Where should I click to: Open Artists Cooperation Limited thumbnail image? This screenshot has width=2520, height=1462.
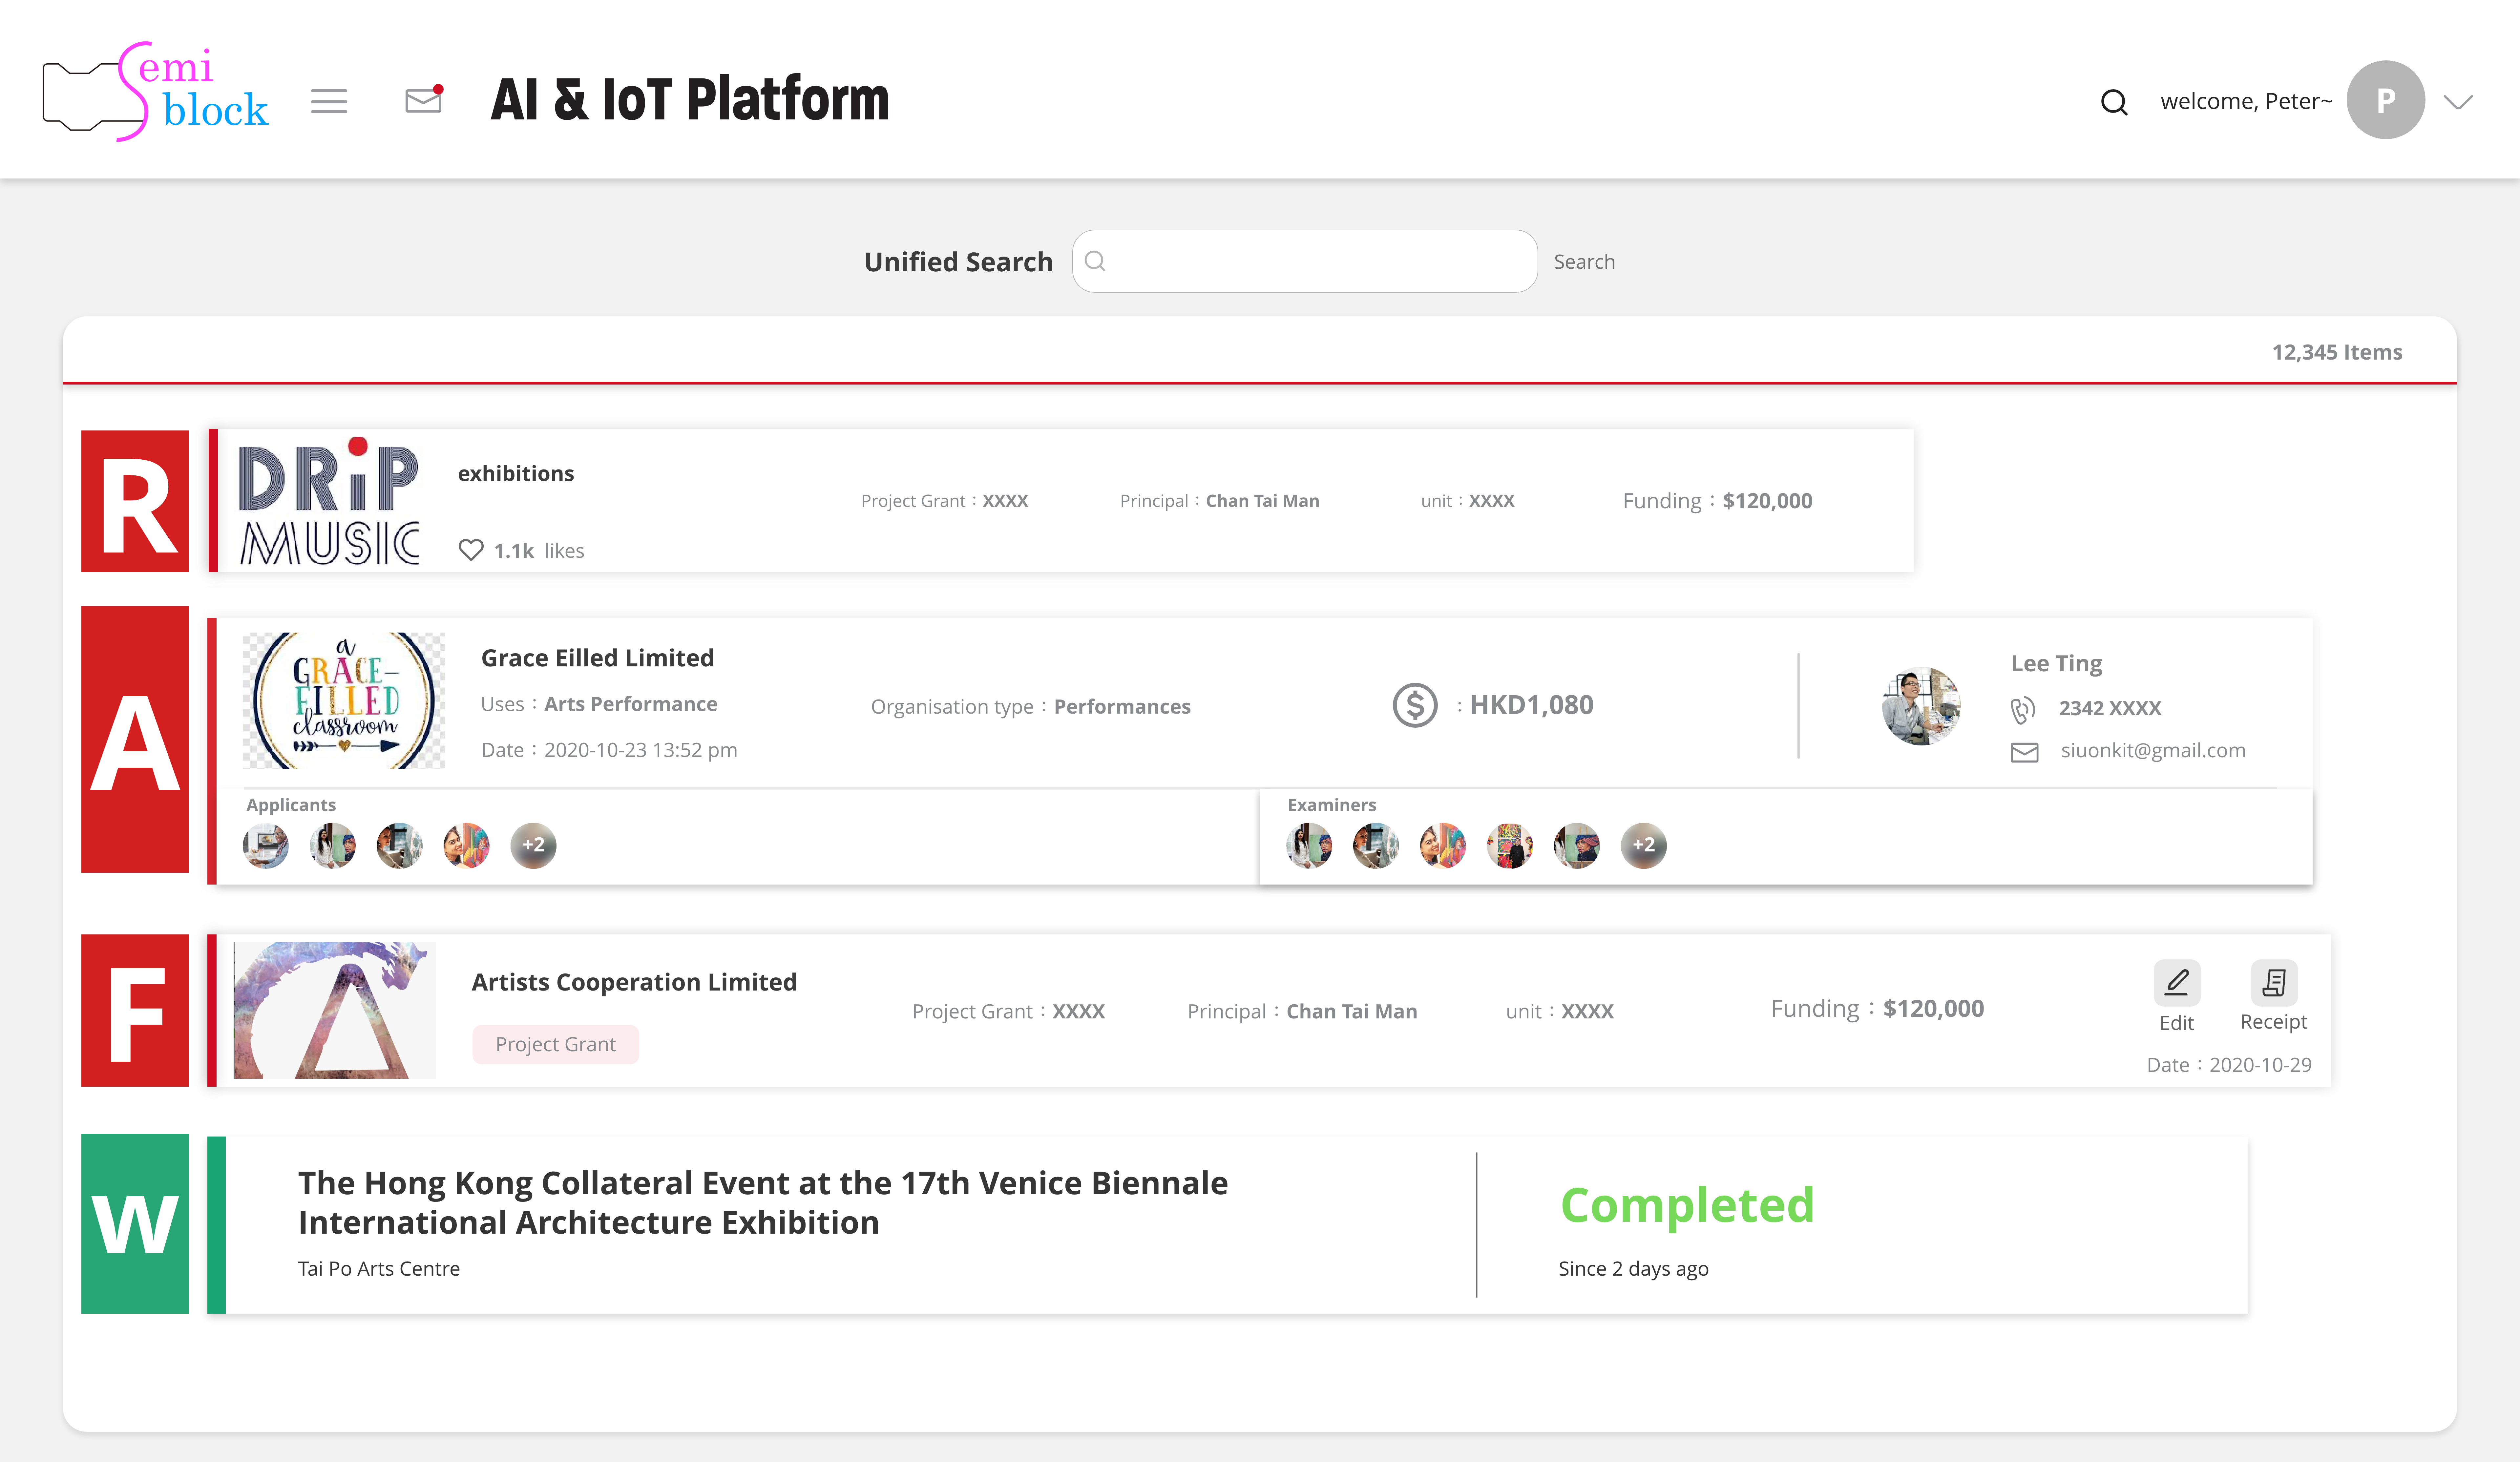(334, 1010)
